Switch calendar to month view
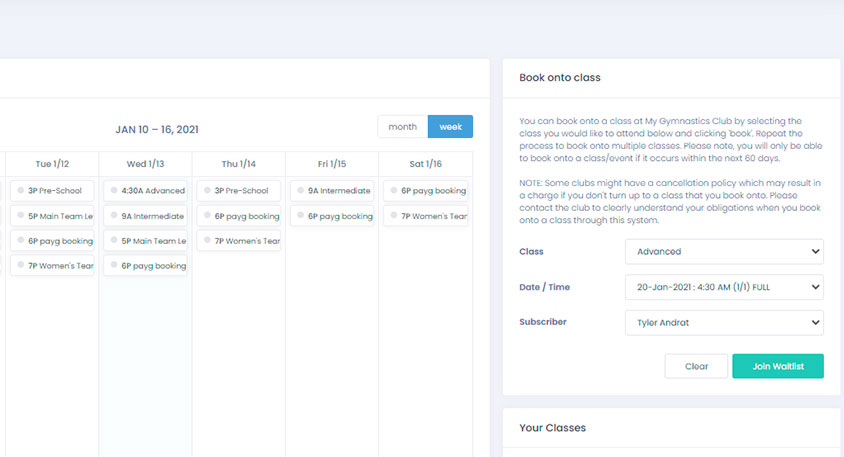This screenshot has height=457, width=844. point(402,127)
